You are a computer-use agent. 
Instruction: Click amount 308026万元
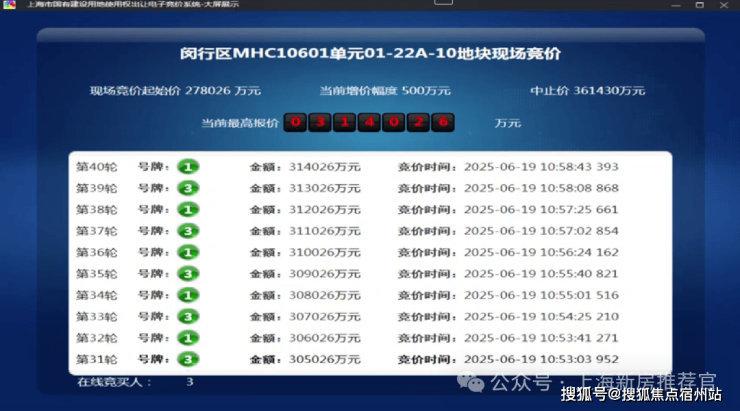click(x=325, y=295)
